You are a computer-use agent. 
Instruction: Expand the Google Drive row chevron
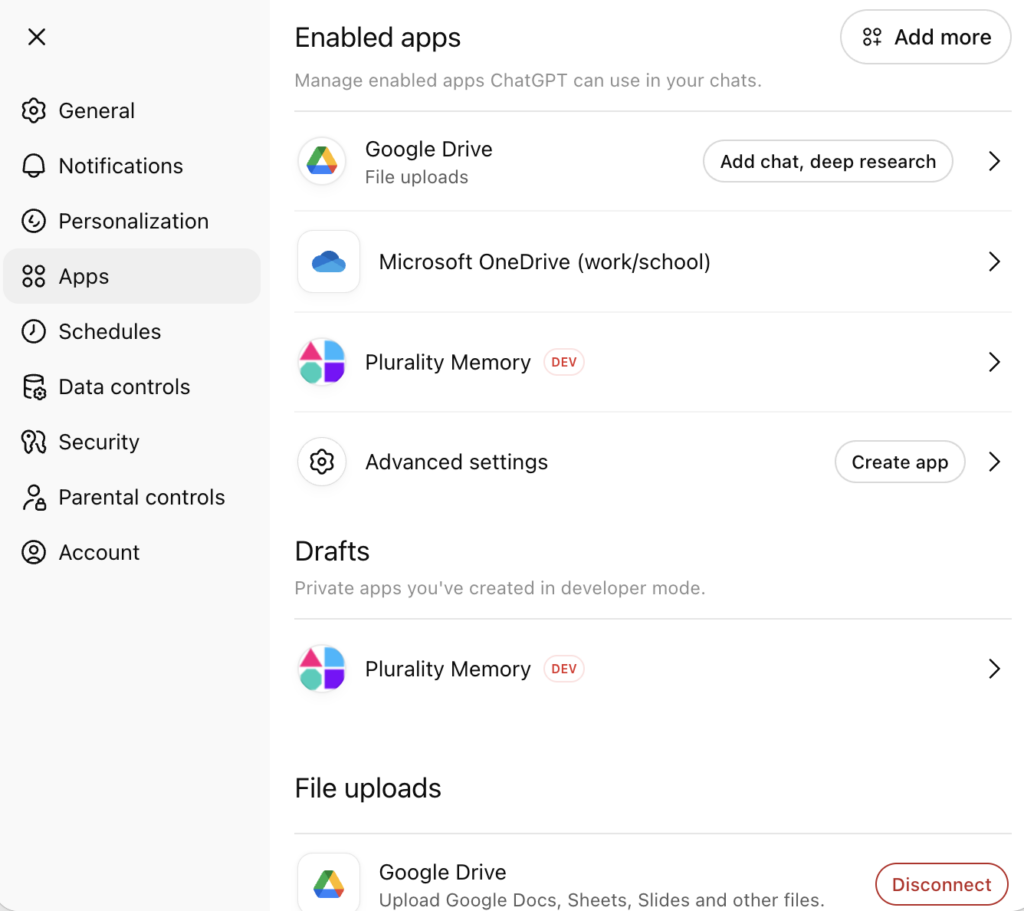pyautogui.click(x=994, y=161)
